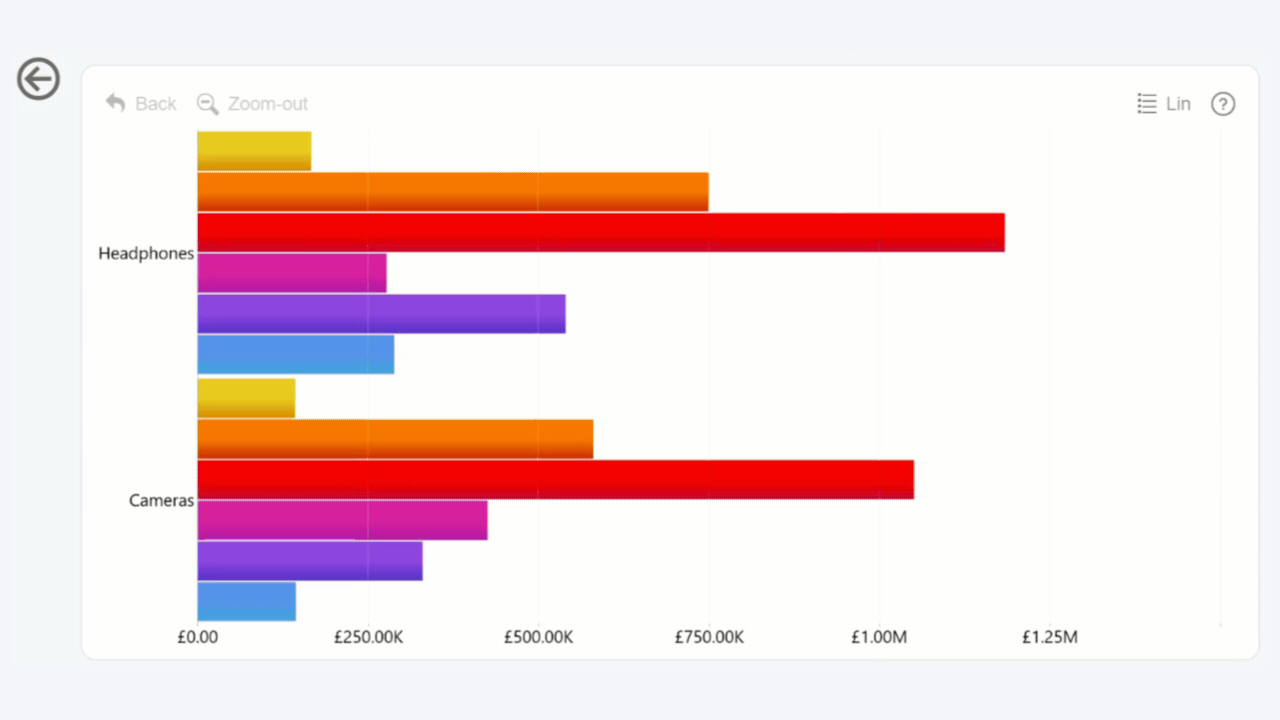Click the yellow Cameras bar

coord(246,398)
